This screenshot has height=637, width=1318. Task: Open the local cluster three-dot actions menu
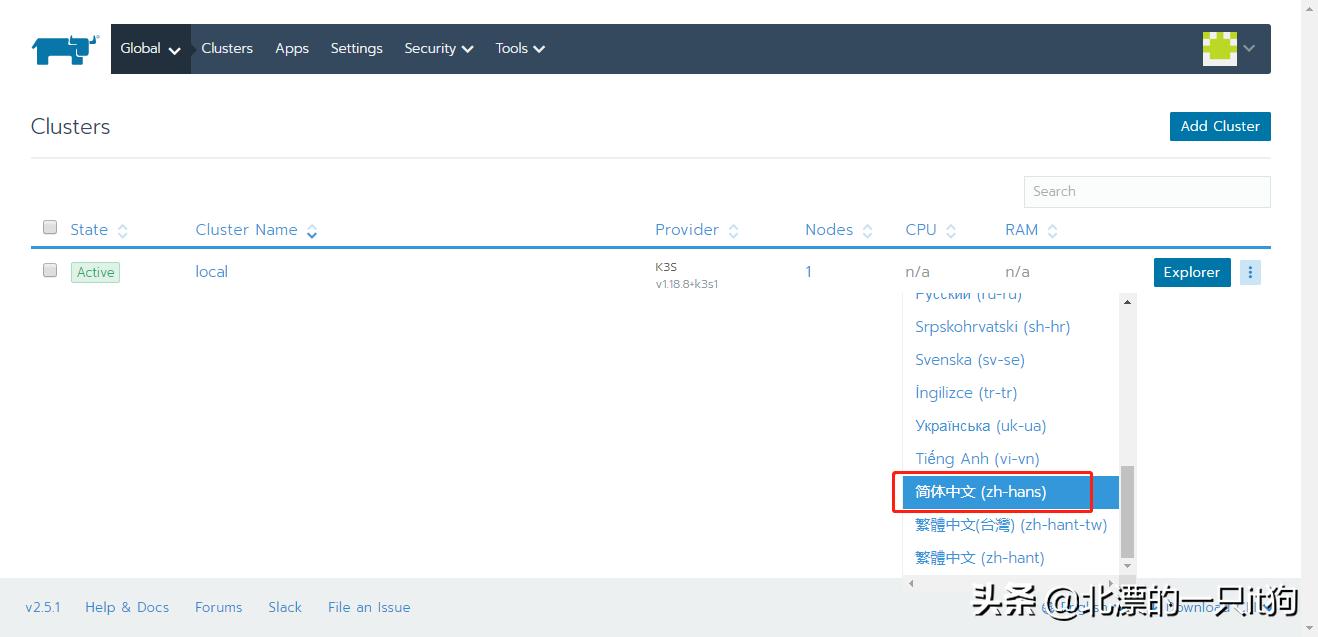(x=1250, y=272)
